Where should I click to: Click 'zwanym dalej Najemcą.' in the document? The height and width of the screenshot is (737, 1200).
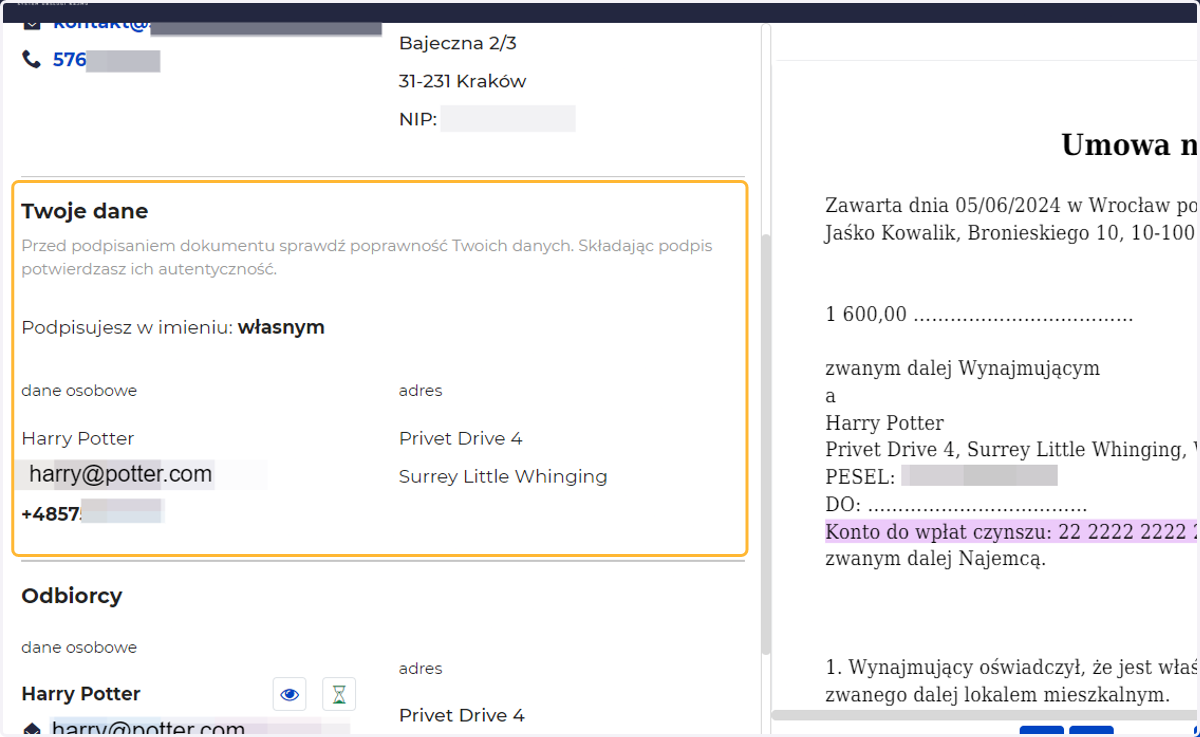[935, 558]
